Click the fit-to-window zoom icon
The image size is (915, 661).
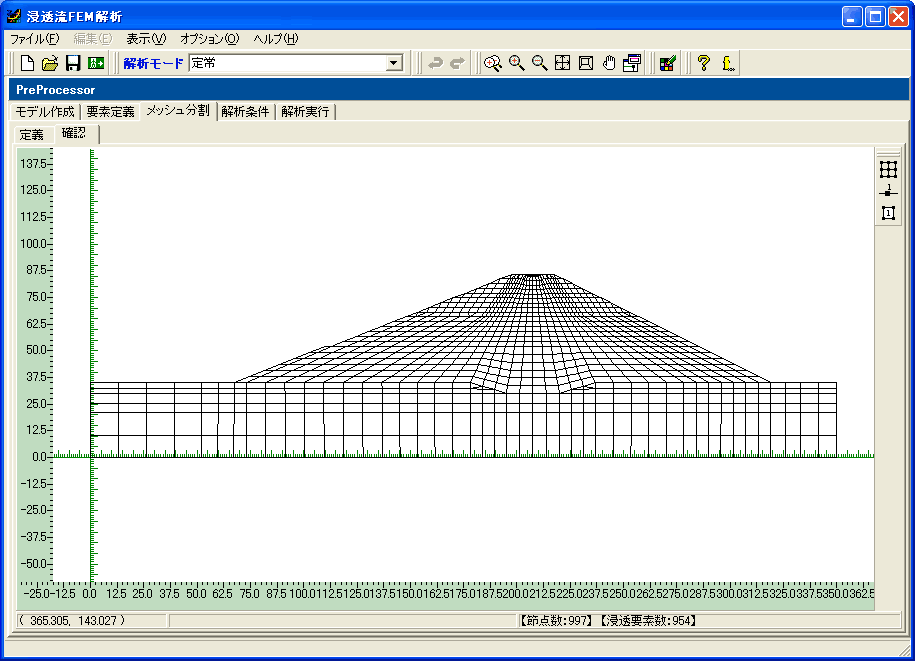tap(563, 63)
